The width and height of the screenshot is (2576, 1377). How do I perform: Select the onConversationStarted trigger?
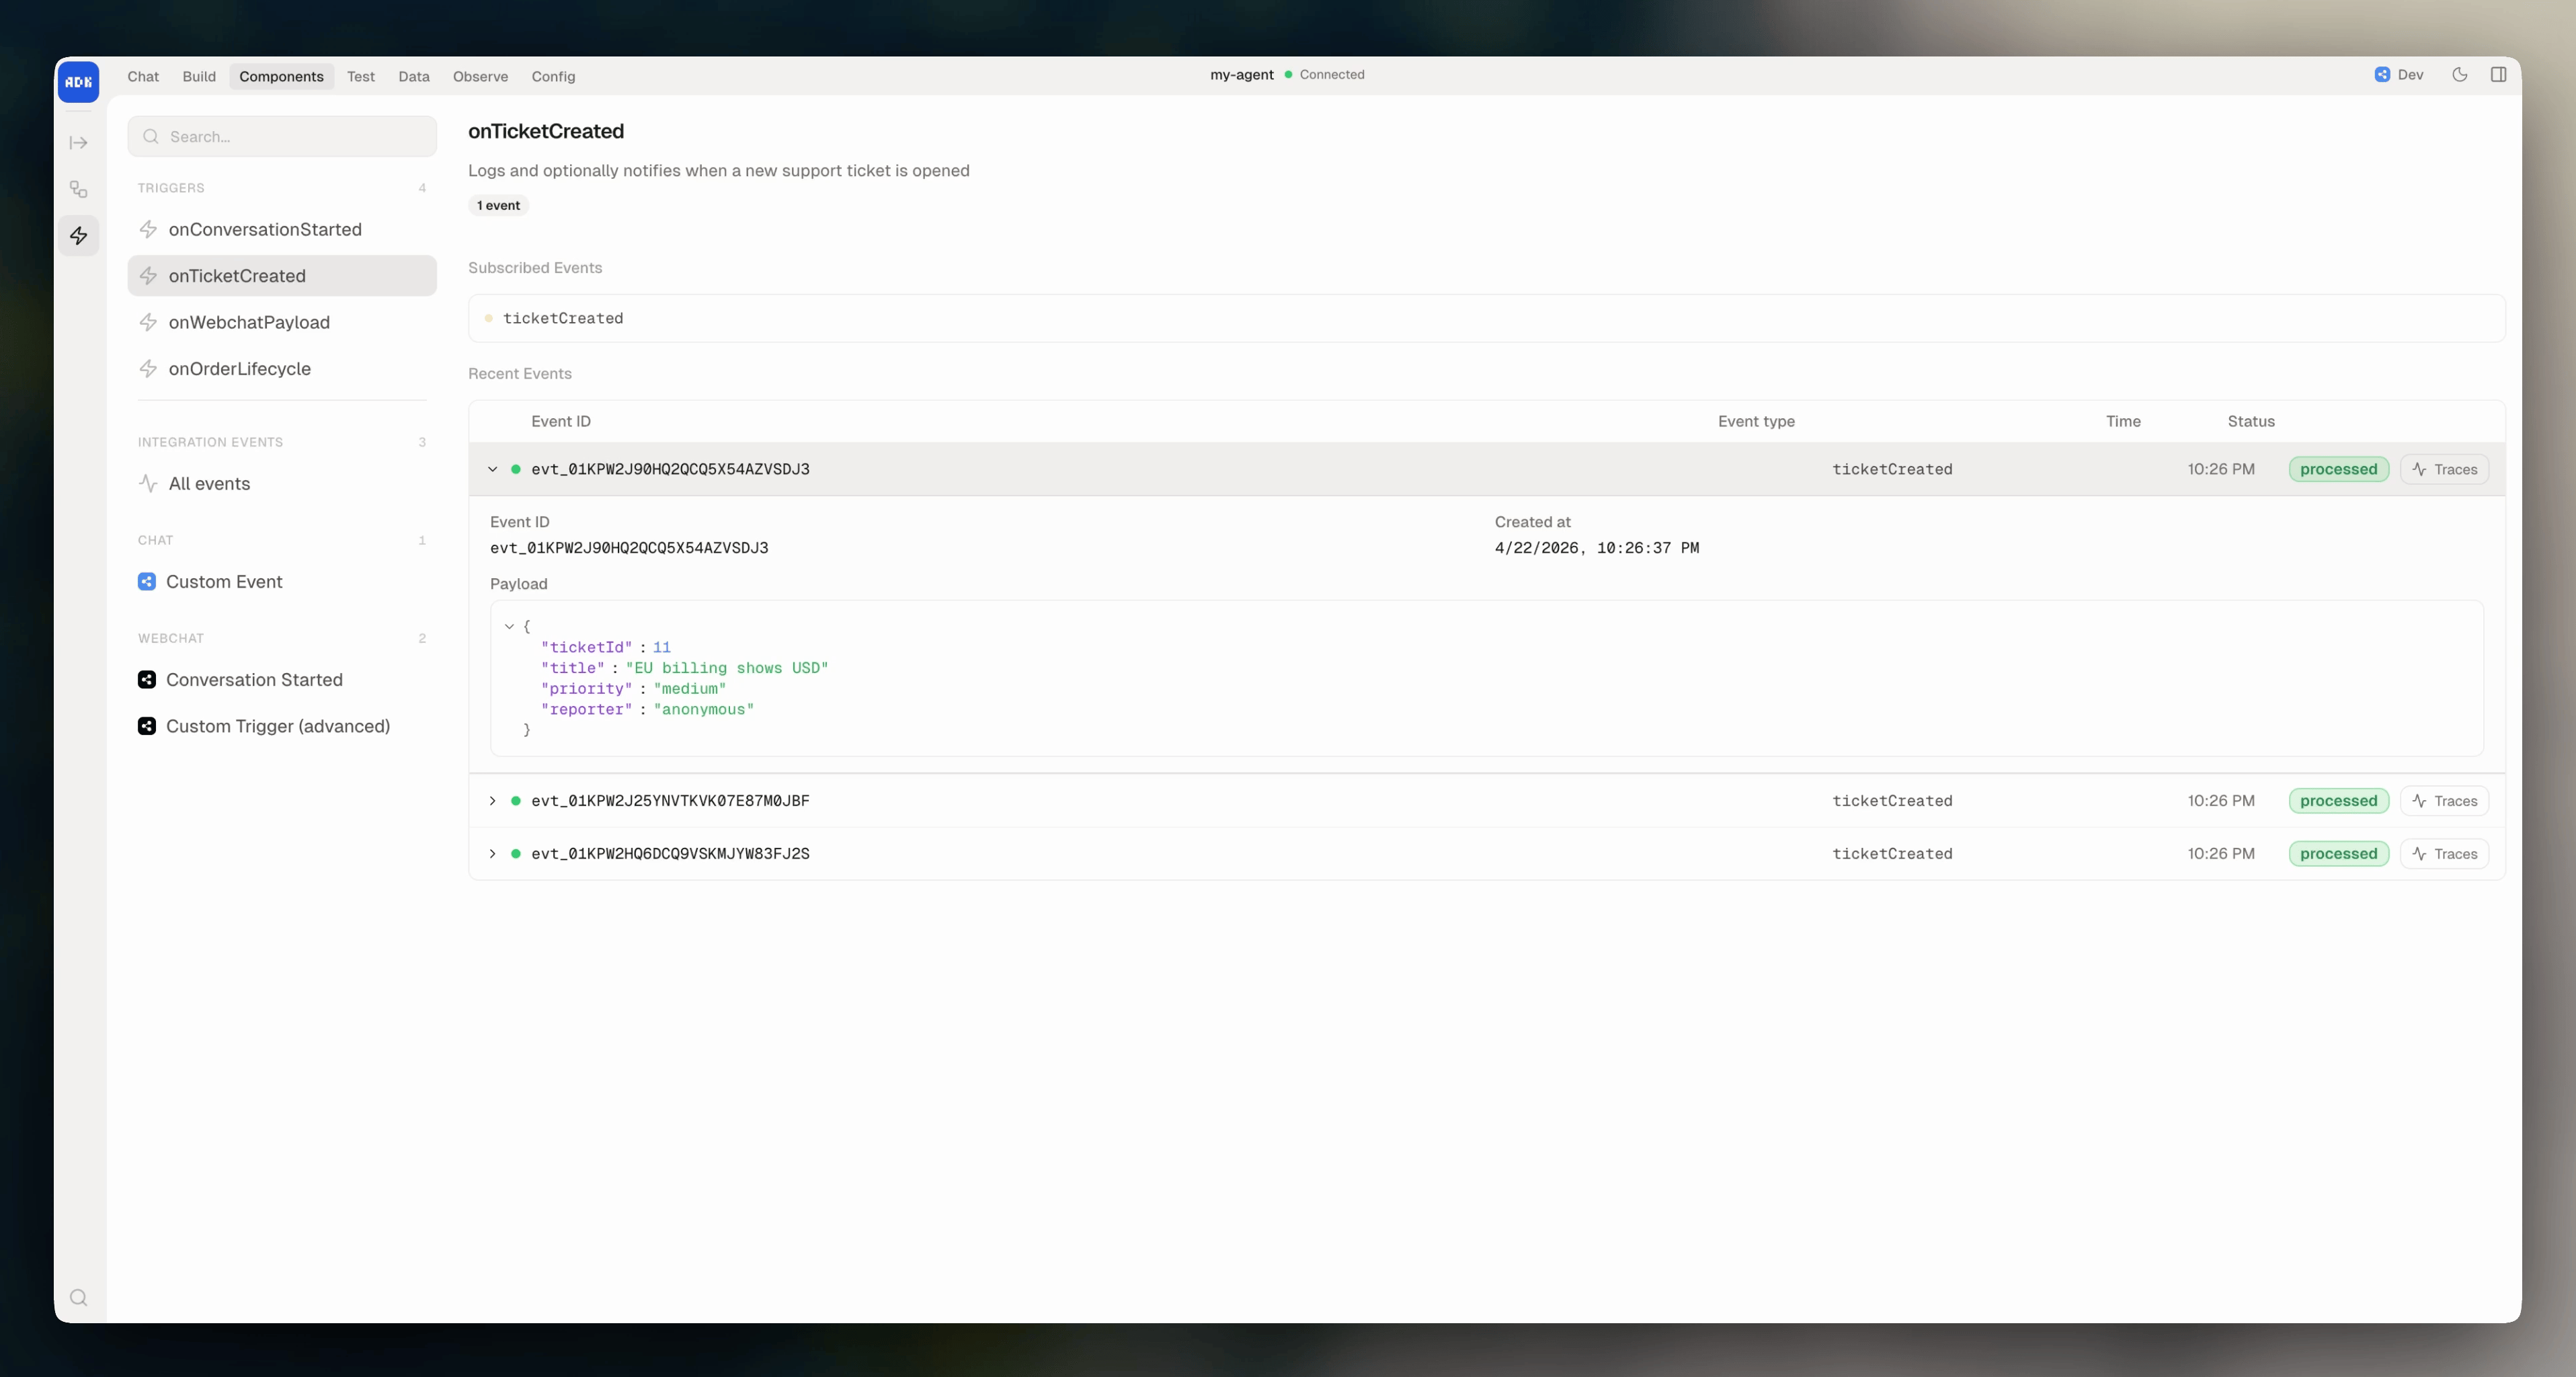pyautogui.click(x=282, y=229)
